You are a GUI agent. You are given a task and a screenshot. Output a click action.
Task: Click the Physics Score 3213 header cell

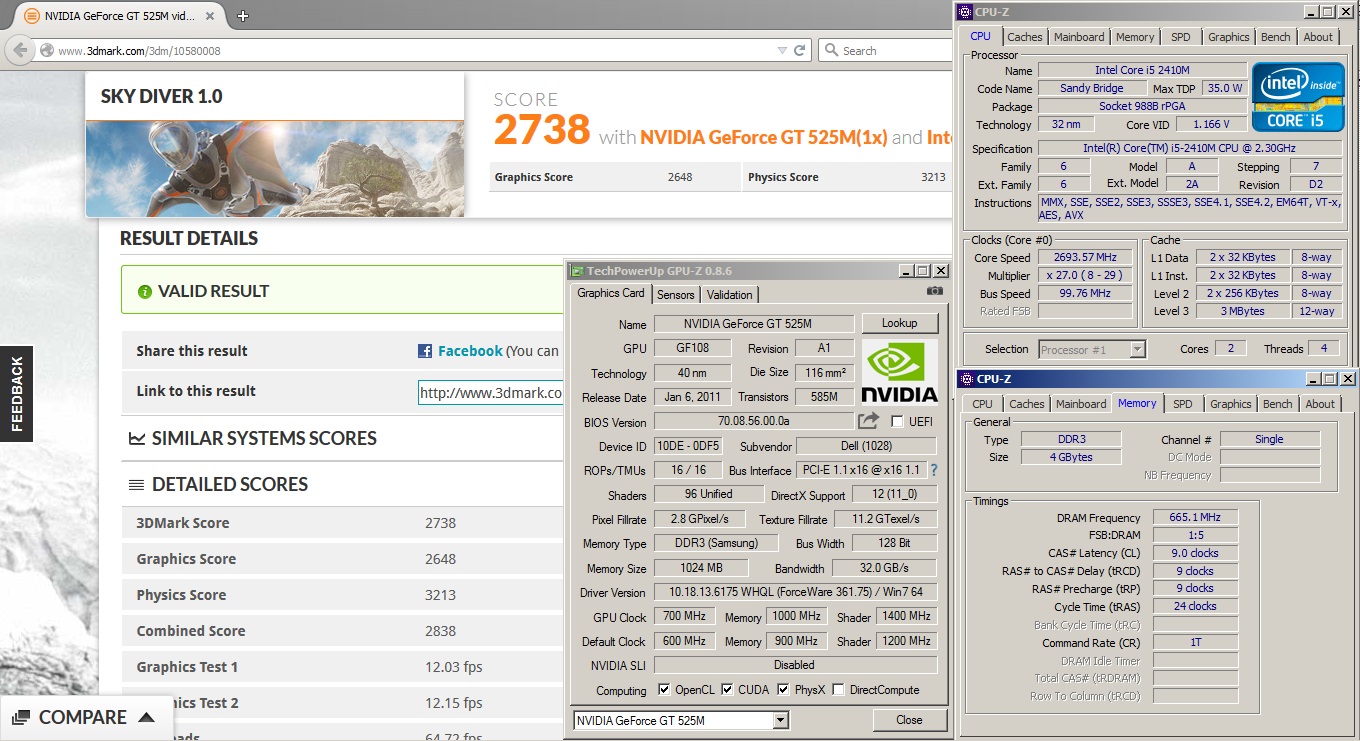(x=847, y=177)
